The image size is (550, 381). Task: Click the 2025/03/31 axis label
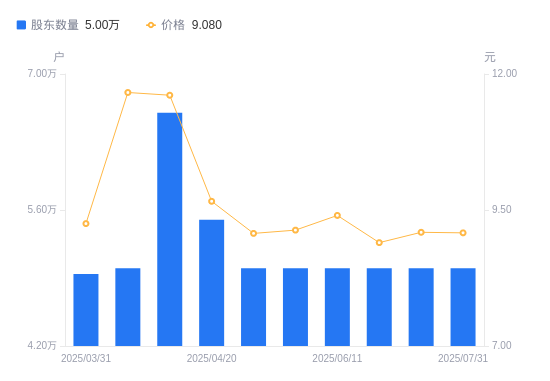tap(86, 358)
